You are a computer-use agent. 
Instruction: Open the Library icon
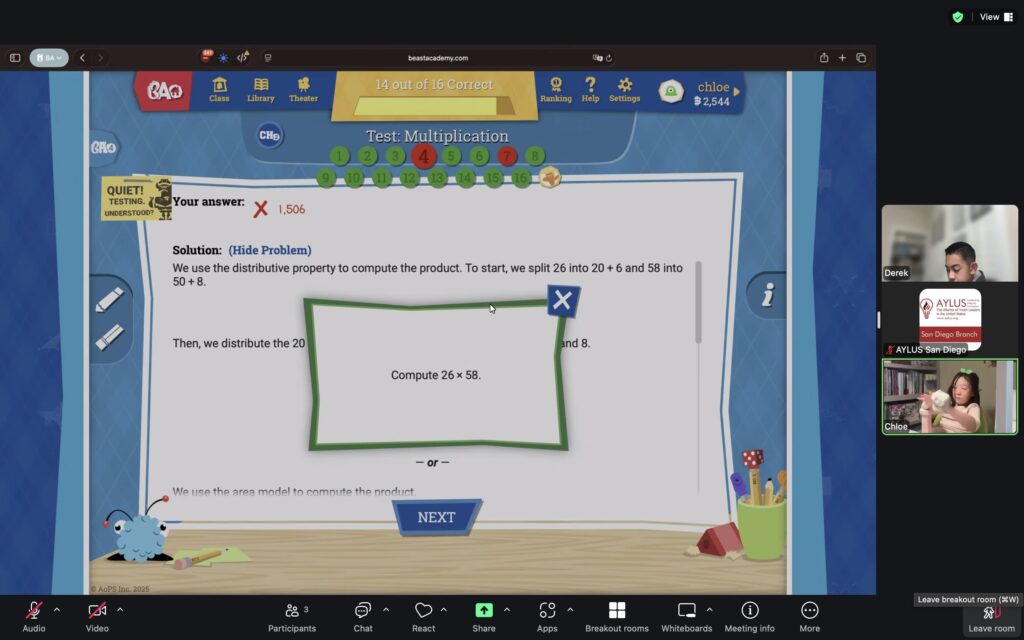[x=260, y=89]
